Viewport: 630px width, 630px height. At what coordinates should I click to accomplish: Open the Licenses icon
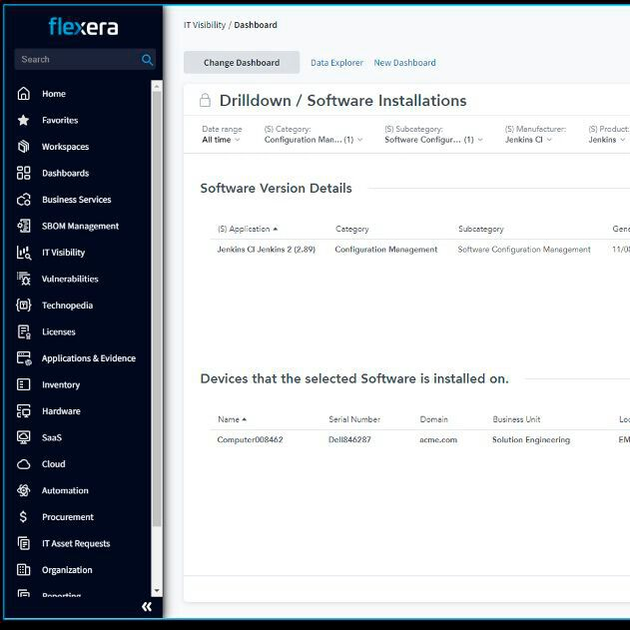tap(23, 332)
